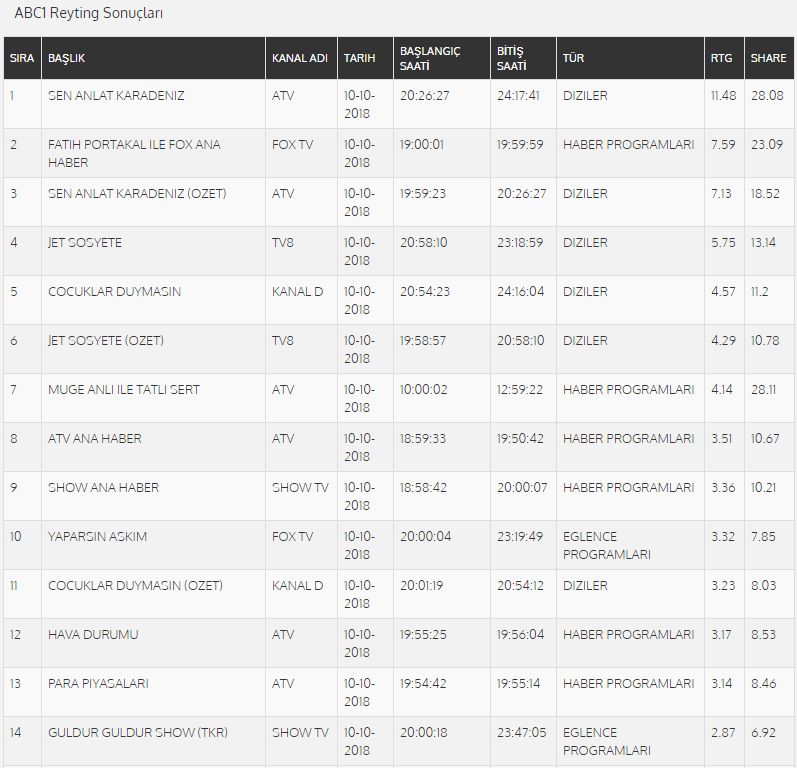Click the SHARE column header
The image size is (797, 768).
tap(769, 58)
